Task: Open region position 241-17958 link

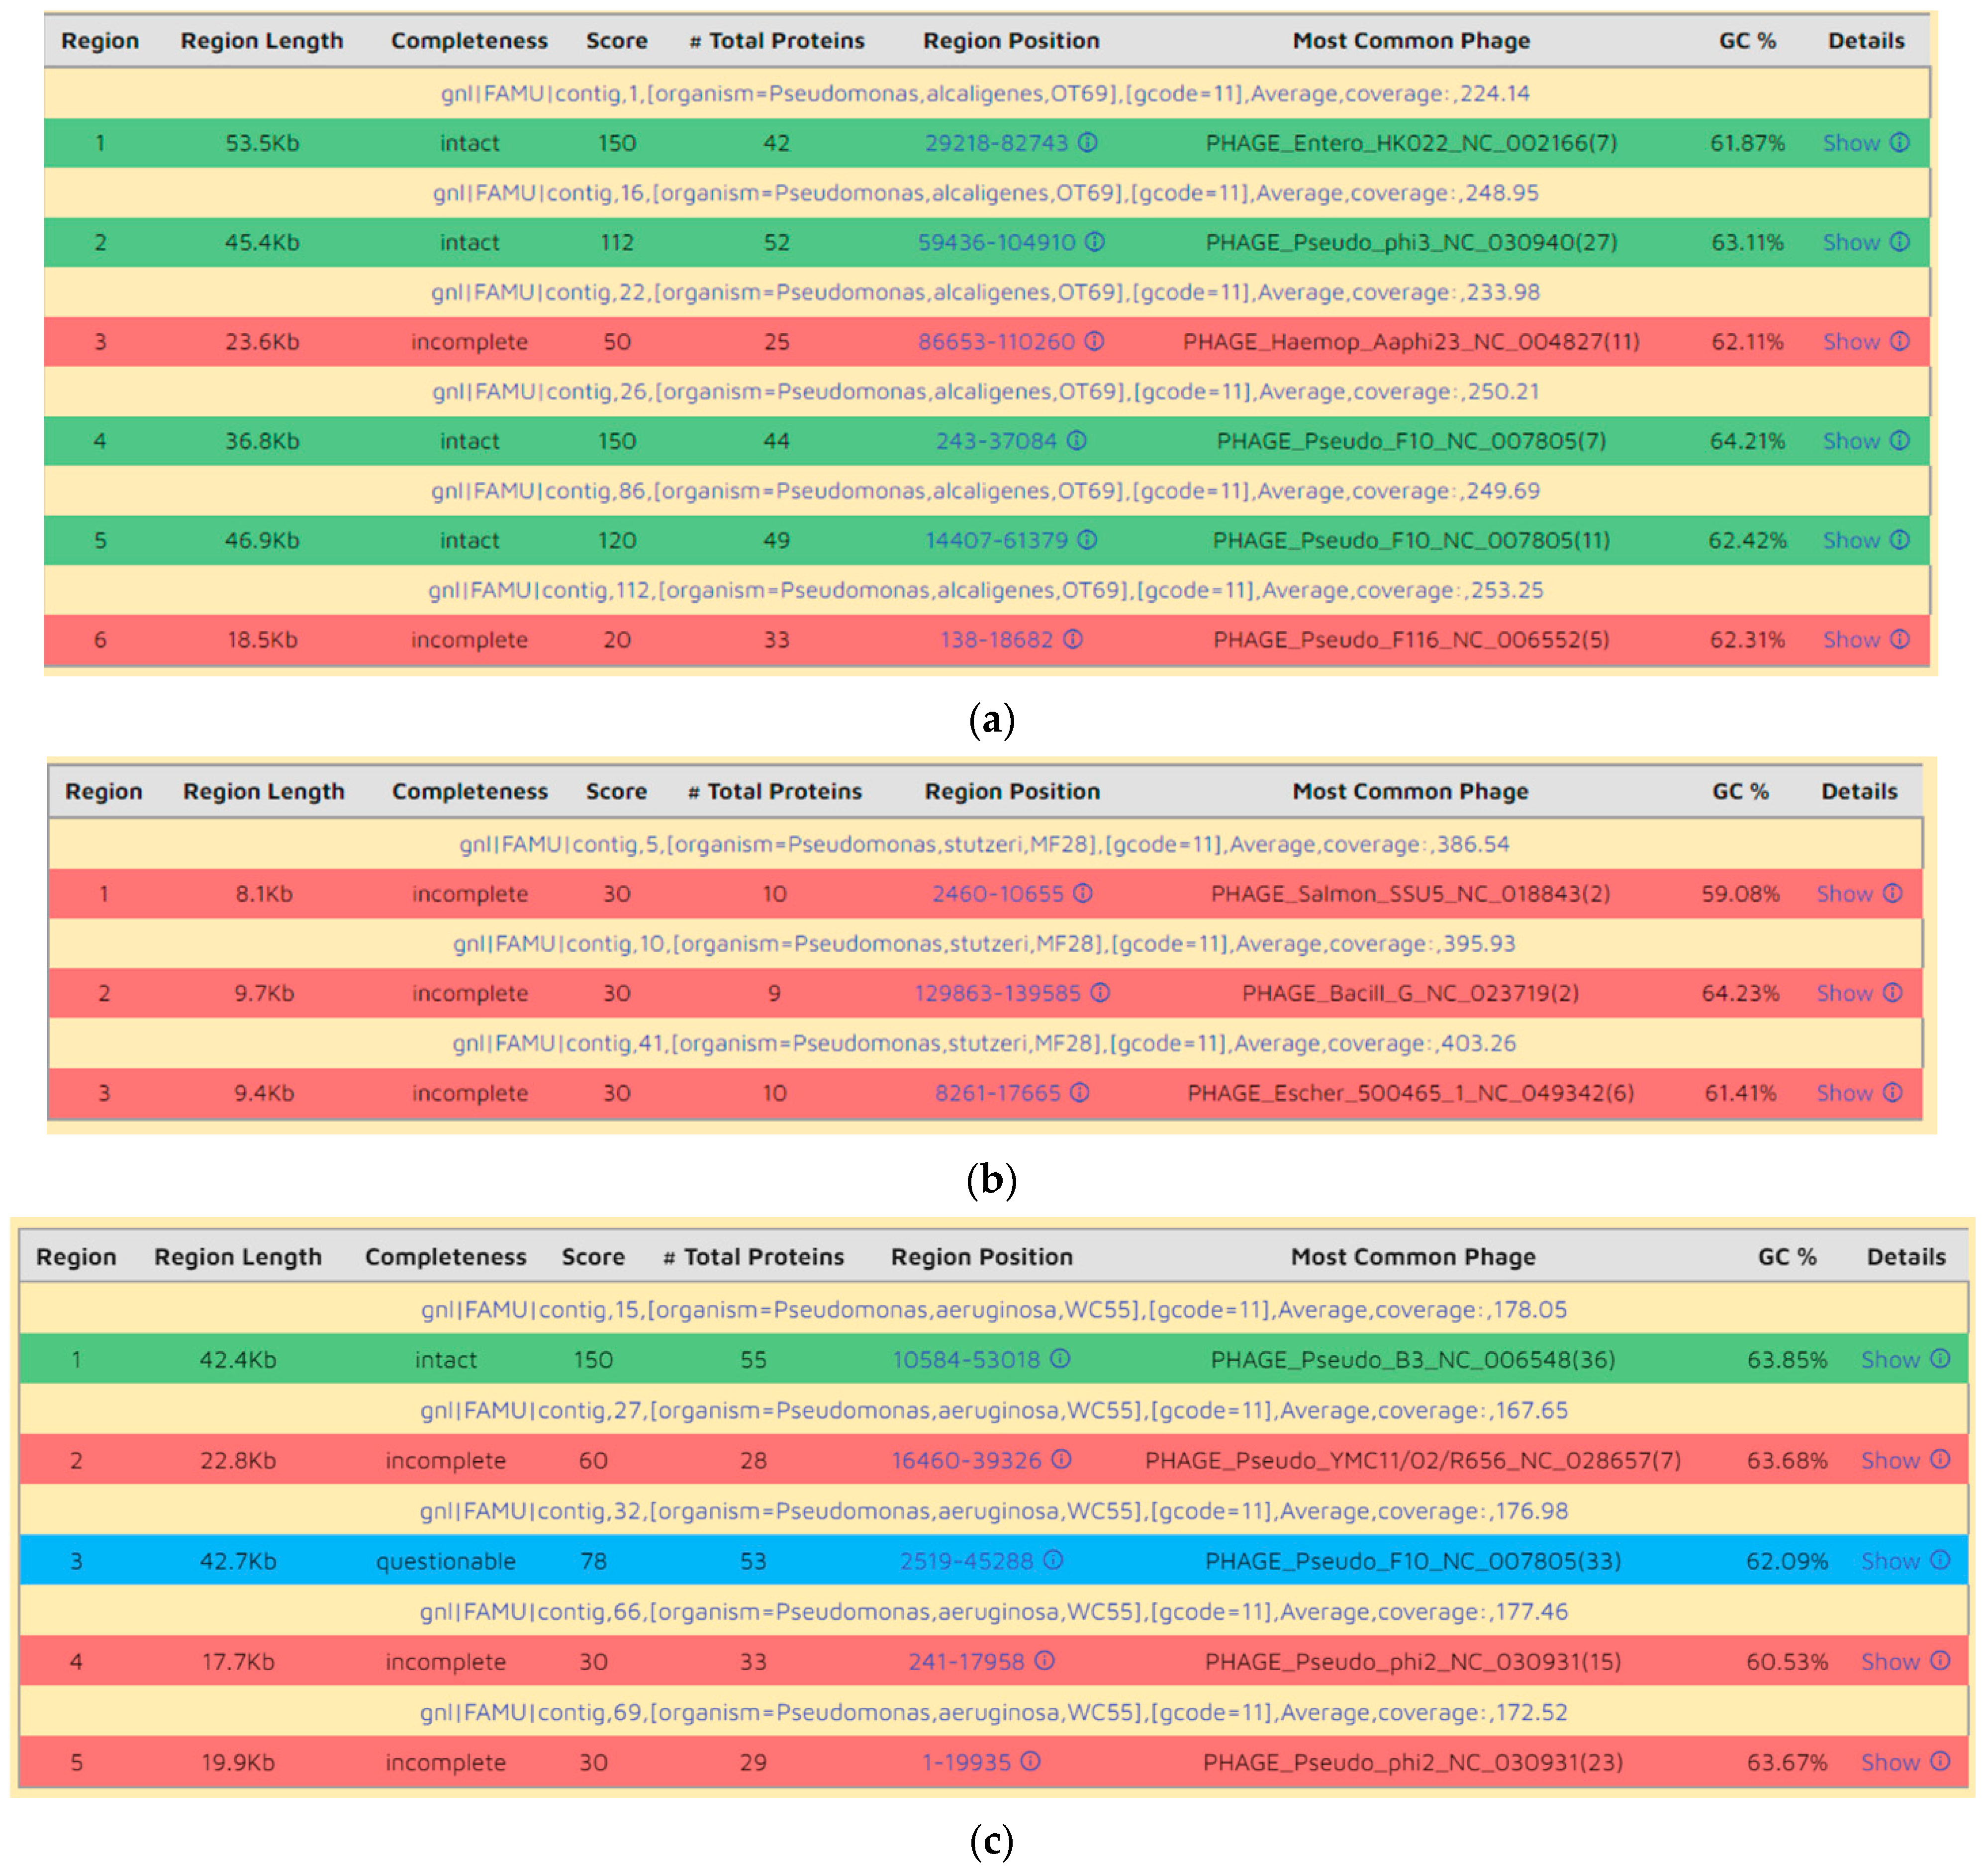Action: (x=966, y=1661)
